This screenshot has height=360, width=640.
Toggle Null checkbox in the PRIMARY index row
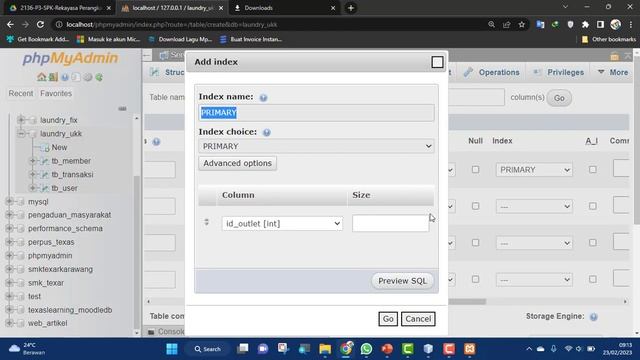pyautogui.click(x=476, y=169)
